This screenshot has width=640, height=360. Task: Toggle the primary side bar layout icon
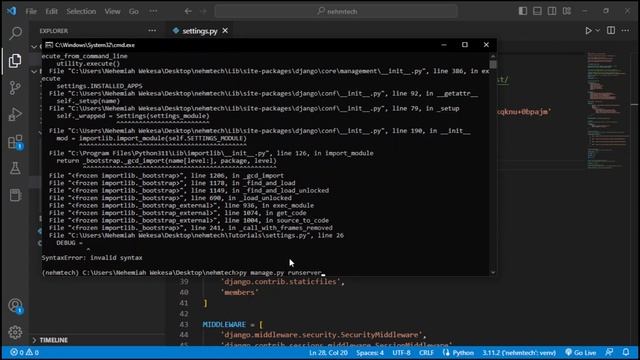(523, 11)
